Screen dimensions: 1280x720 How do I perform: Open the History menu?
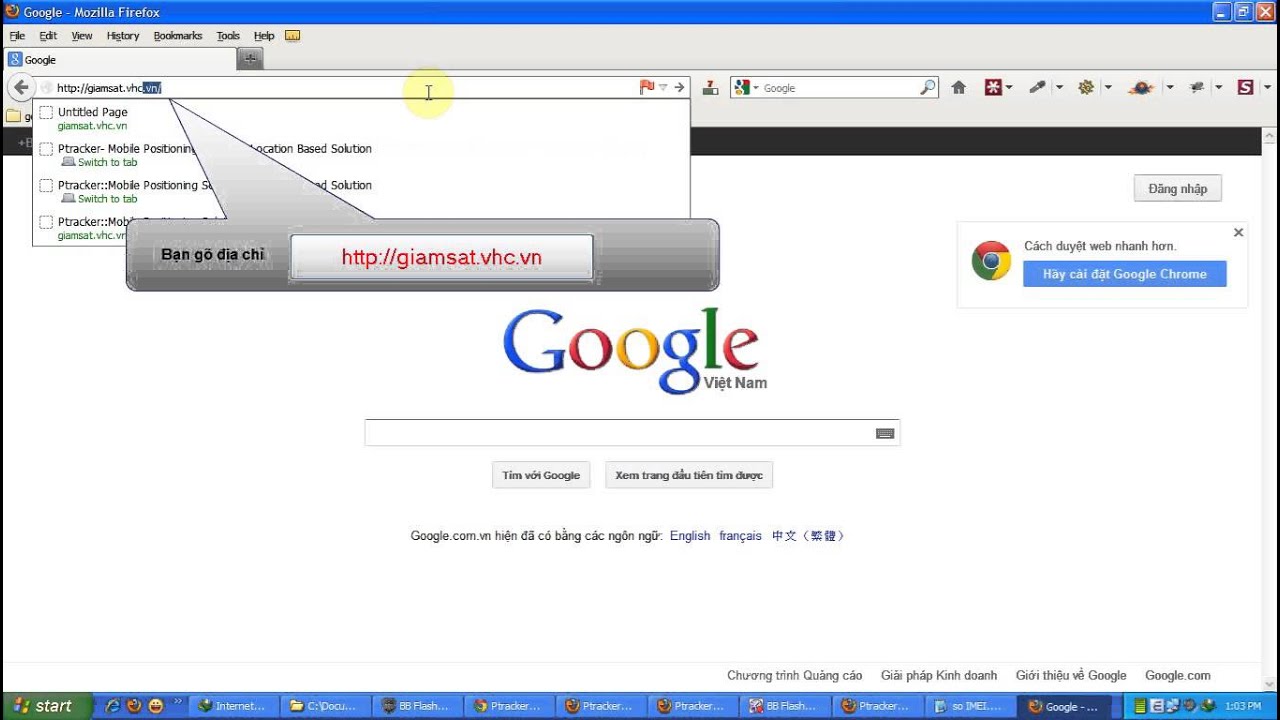(x=123, y=36)
